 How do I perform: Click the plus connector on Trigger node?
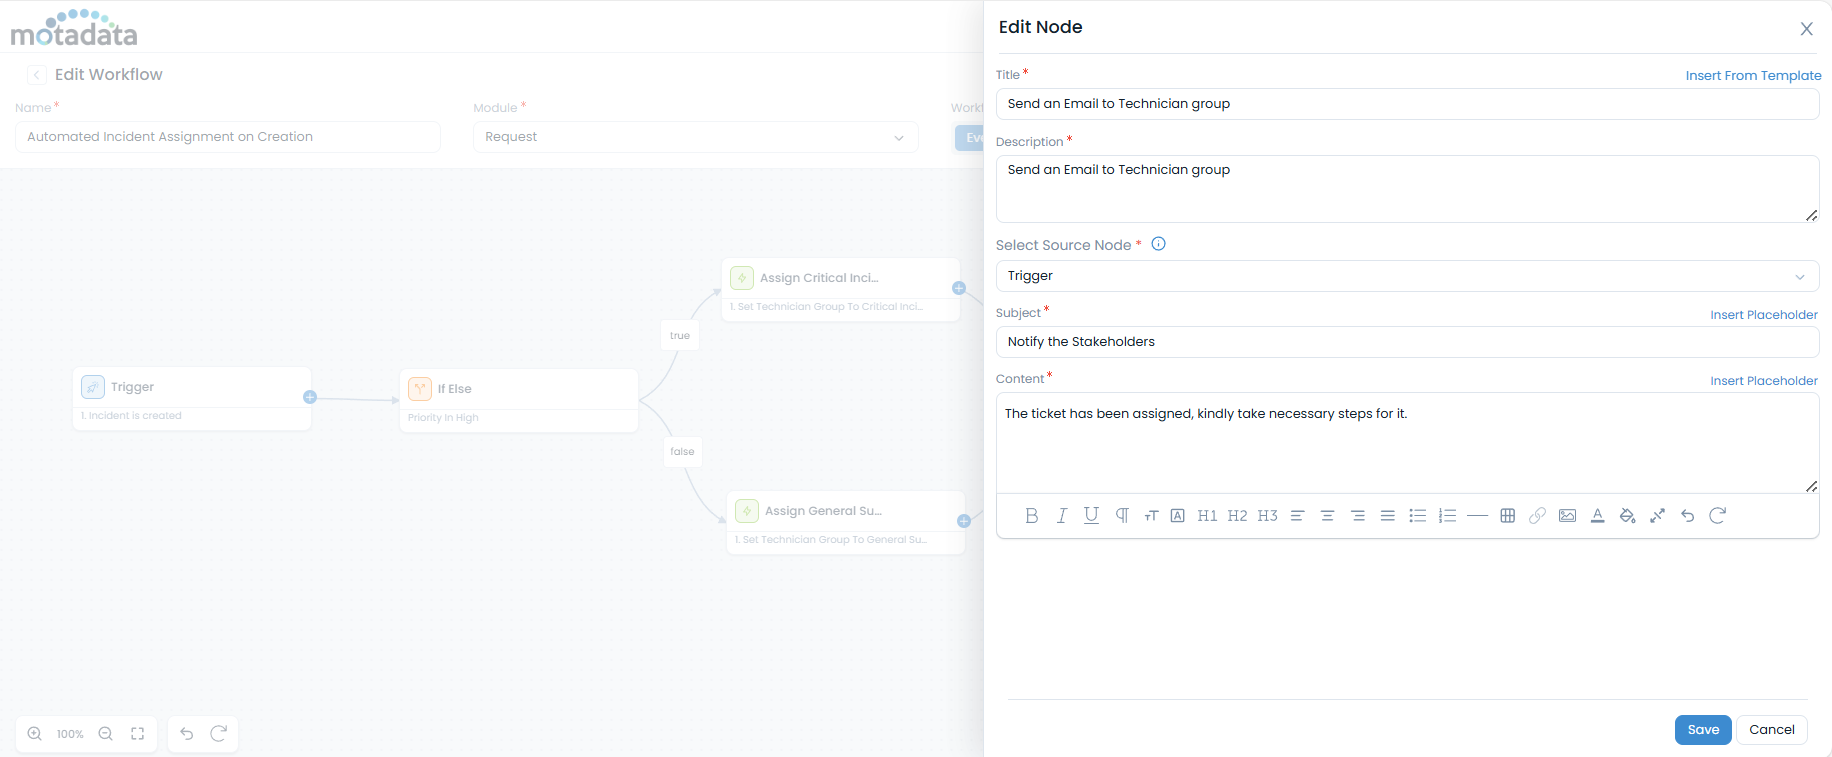point(310,397)
